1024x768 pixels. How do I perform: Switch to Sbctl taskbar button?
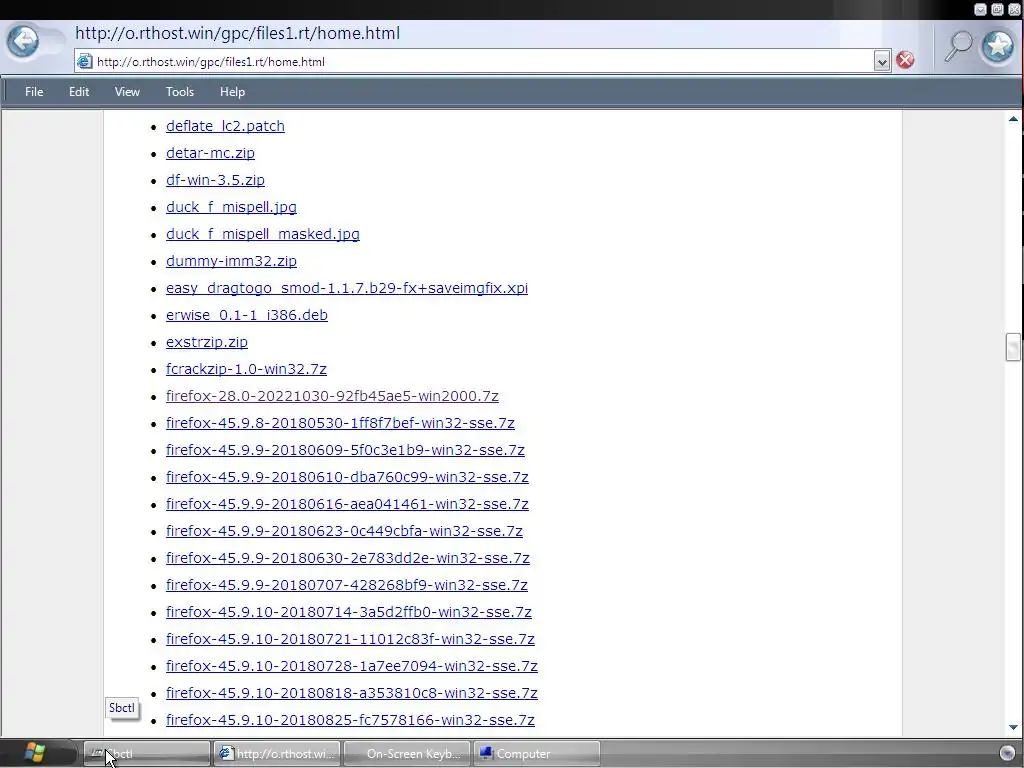pos(147,754)
